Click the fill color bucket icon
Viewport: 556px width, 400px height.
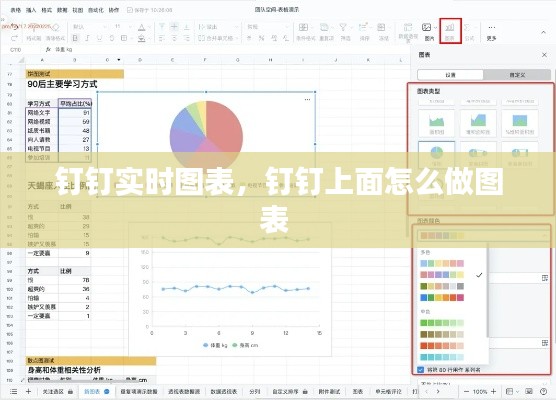141,38
